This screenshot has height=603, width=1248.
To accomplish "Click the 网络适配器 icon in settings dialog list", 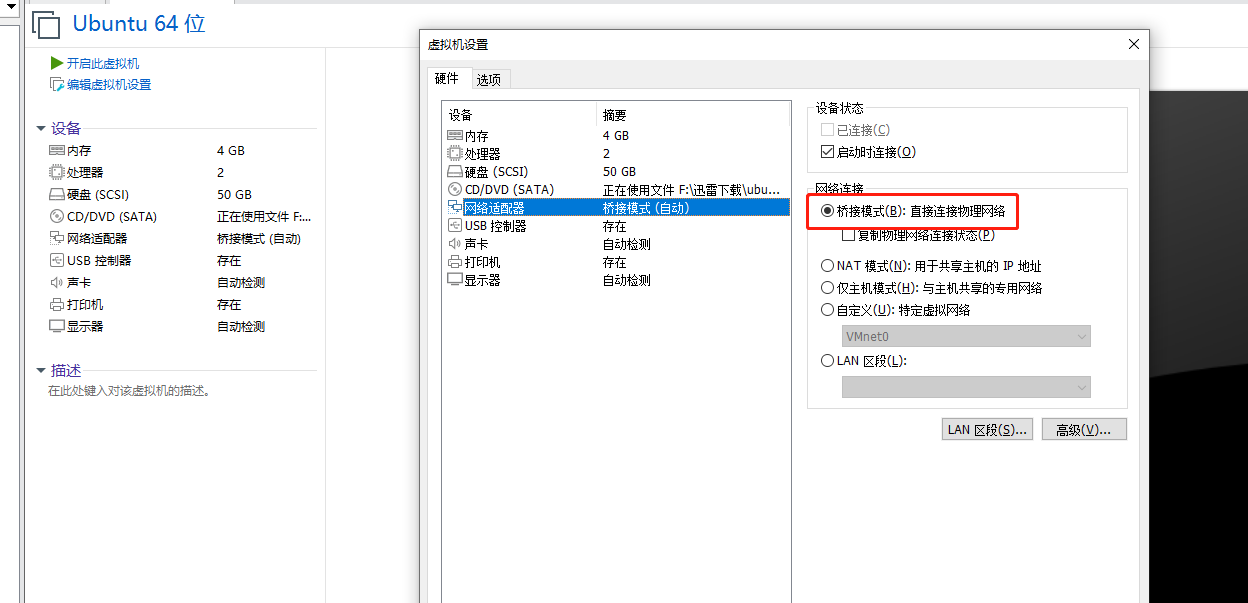I will pos(454,207).
